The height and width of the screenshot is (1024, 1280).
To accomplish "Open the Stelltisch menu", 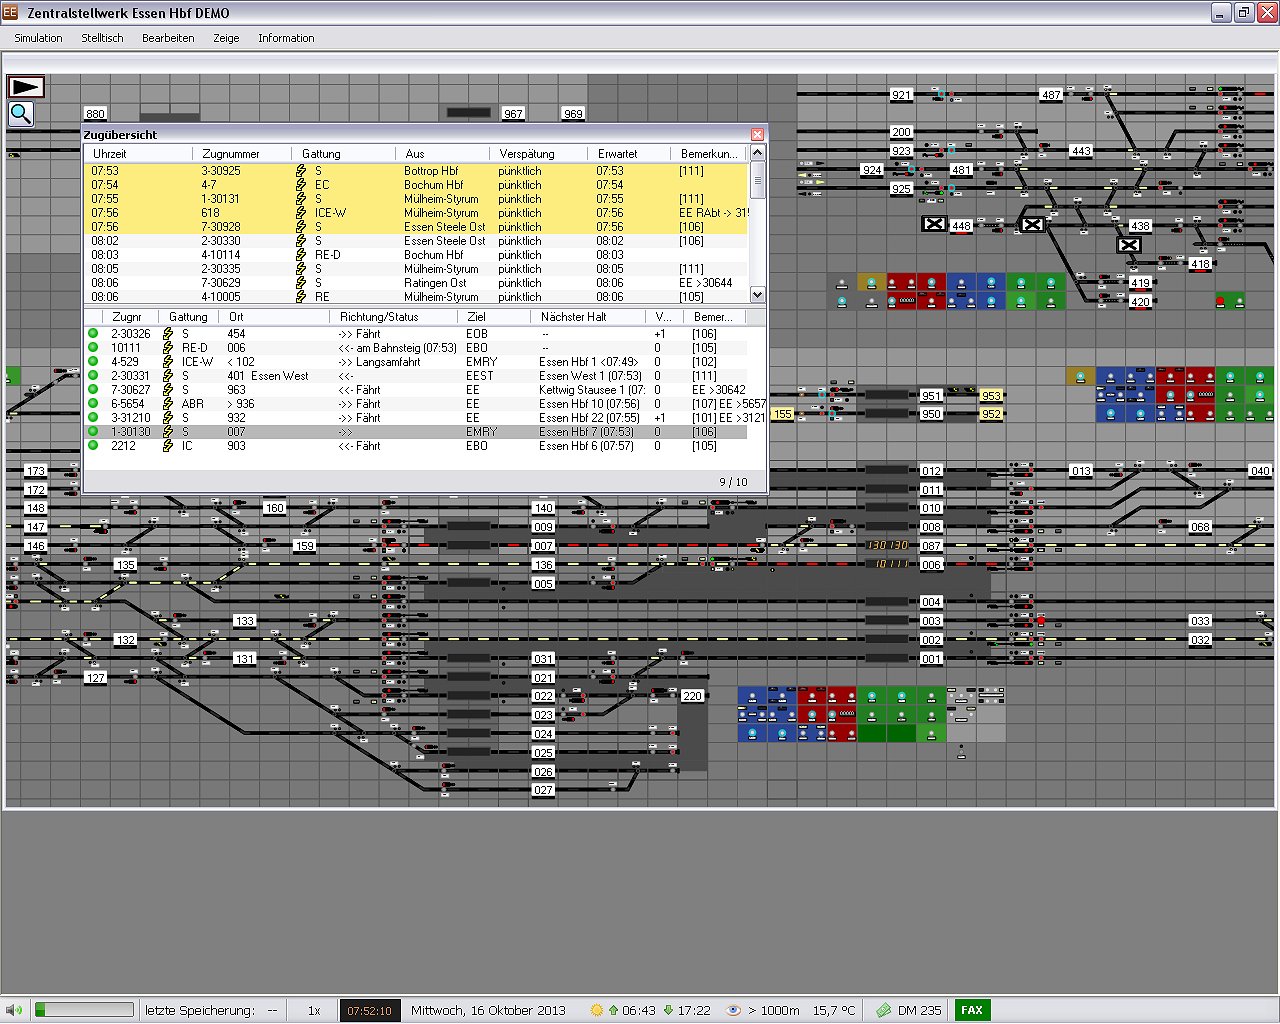I will [102, 38].
